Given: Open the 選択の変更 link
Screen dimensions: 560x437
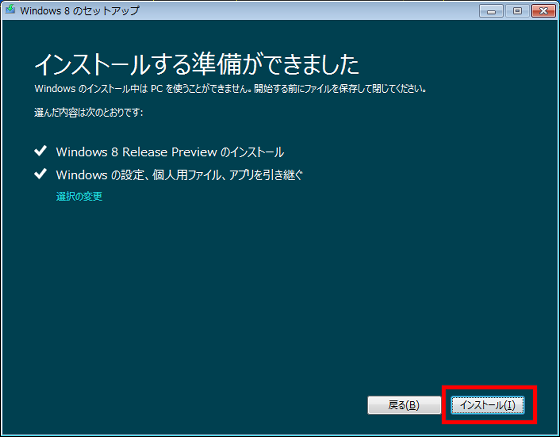Looking at the screenshot, I should [x=79, y=196].
